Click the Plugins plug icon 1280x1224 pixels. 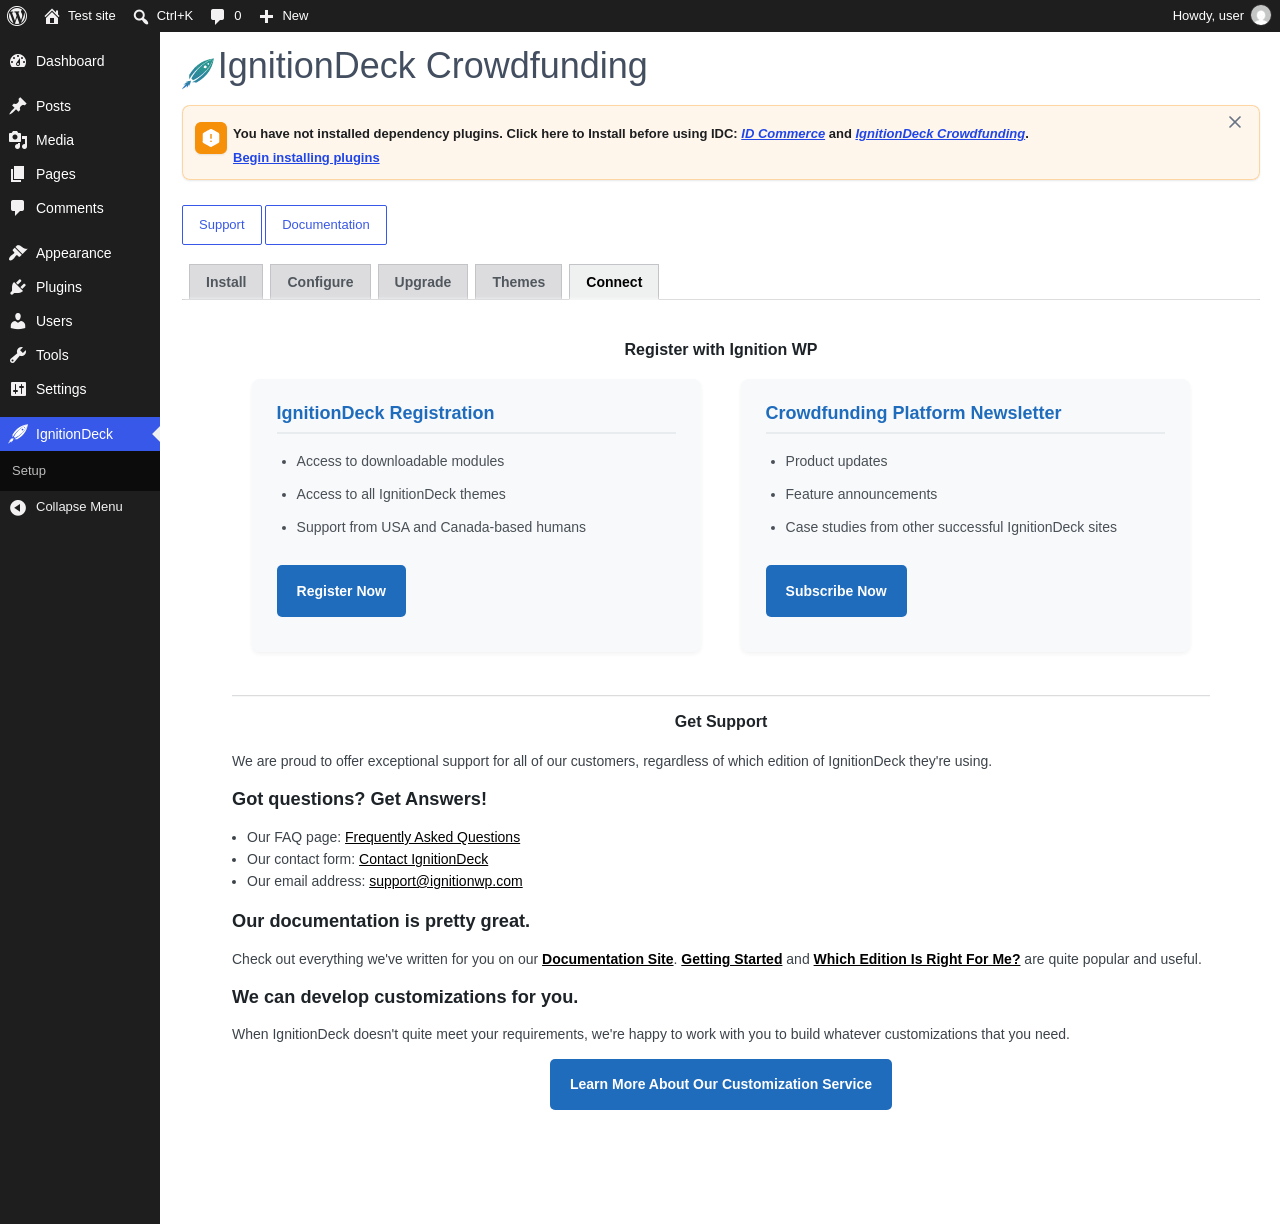pos(18,287)
